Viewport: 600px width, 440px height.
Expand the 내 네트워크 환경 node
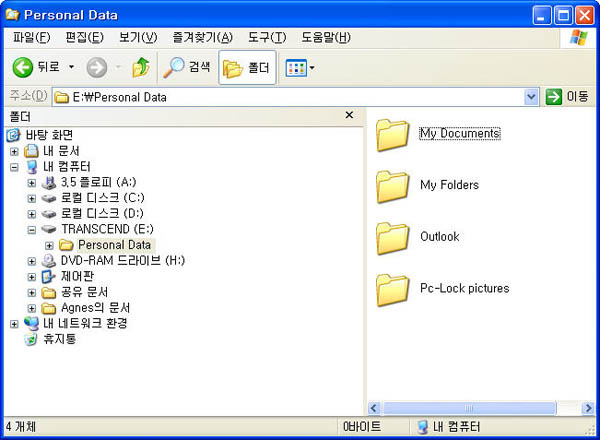[x=14, y=324]
